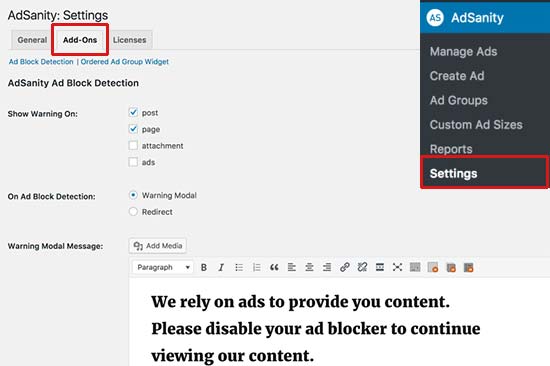Apply italic formatting in the editor
This screenshot has width=550, height=366.
[221, 267]
